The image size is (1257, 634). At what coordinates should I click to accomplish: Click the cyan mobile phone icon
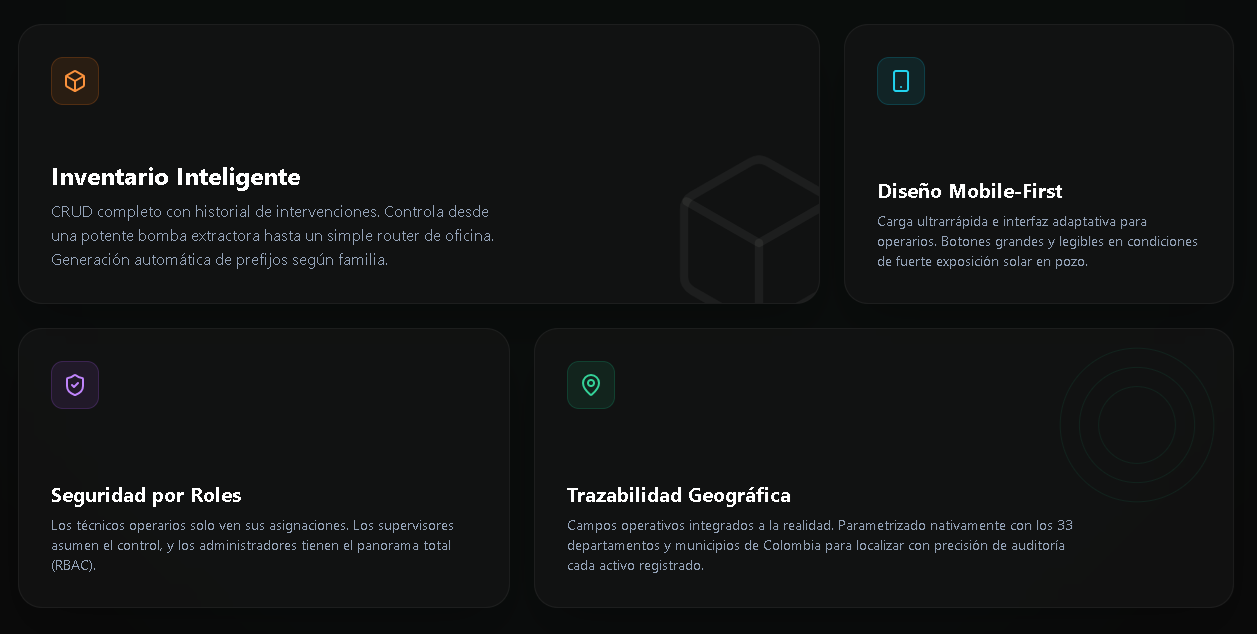(901, 81)
